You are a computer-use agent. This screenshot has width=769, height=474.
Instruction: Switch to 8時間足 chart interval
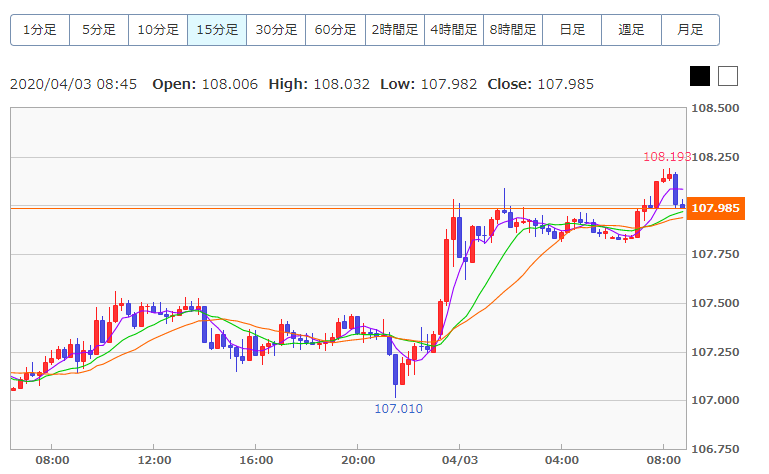pos(513,30)
